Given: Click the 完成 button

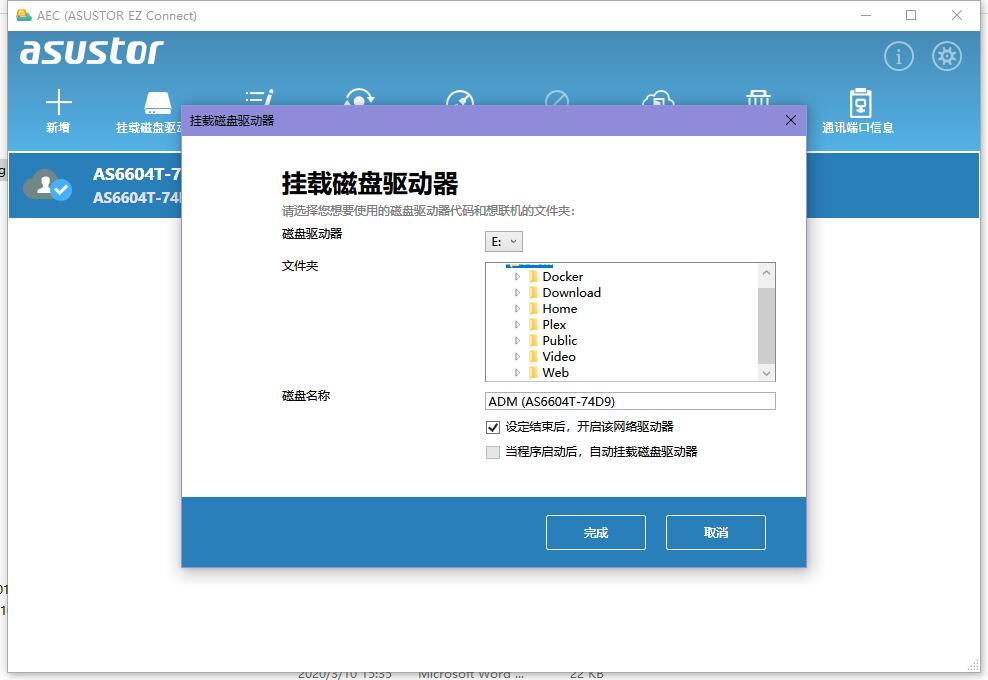Looking at the screenshot, I should pos(595,532).
